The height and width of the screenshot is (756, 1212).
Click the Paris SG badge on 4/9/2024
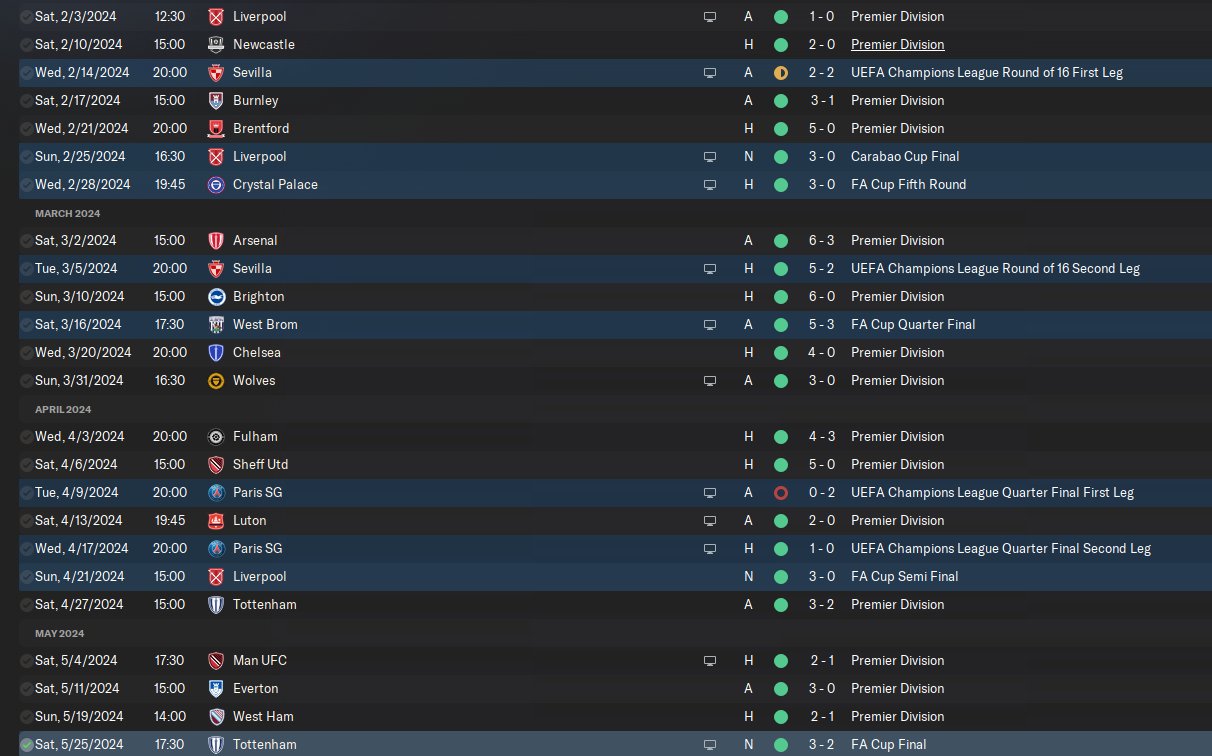[216, 493]
